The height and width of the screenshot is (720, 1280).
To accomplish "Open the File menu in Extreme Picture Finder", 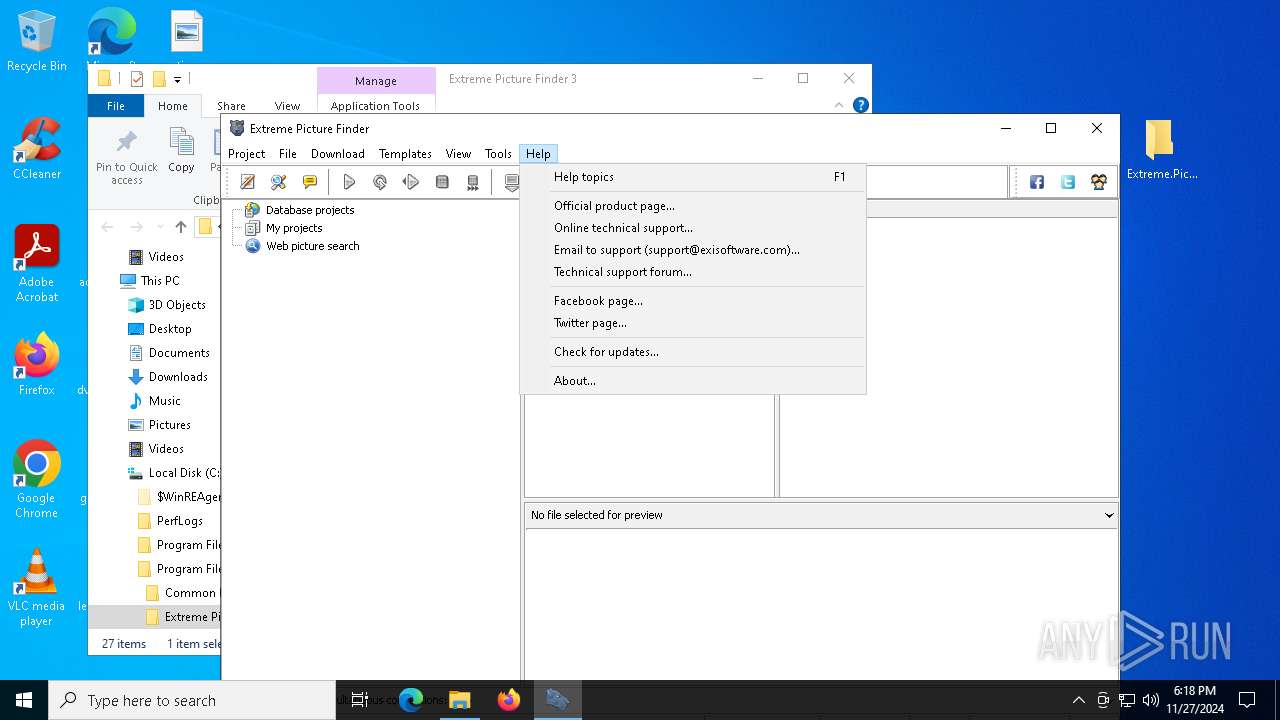I will (x=288, y=154).
